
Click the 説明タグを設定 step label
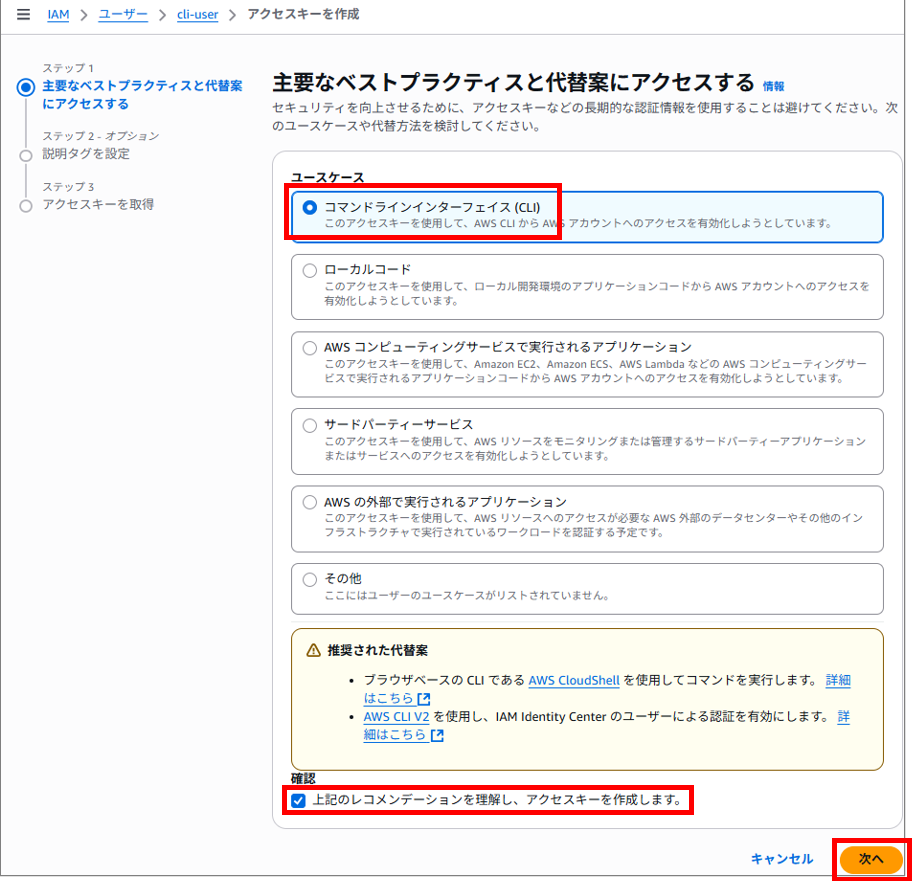tap(86, 154)
